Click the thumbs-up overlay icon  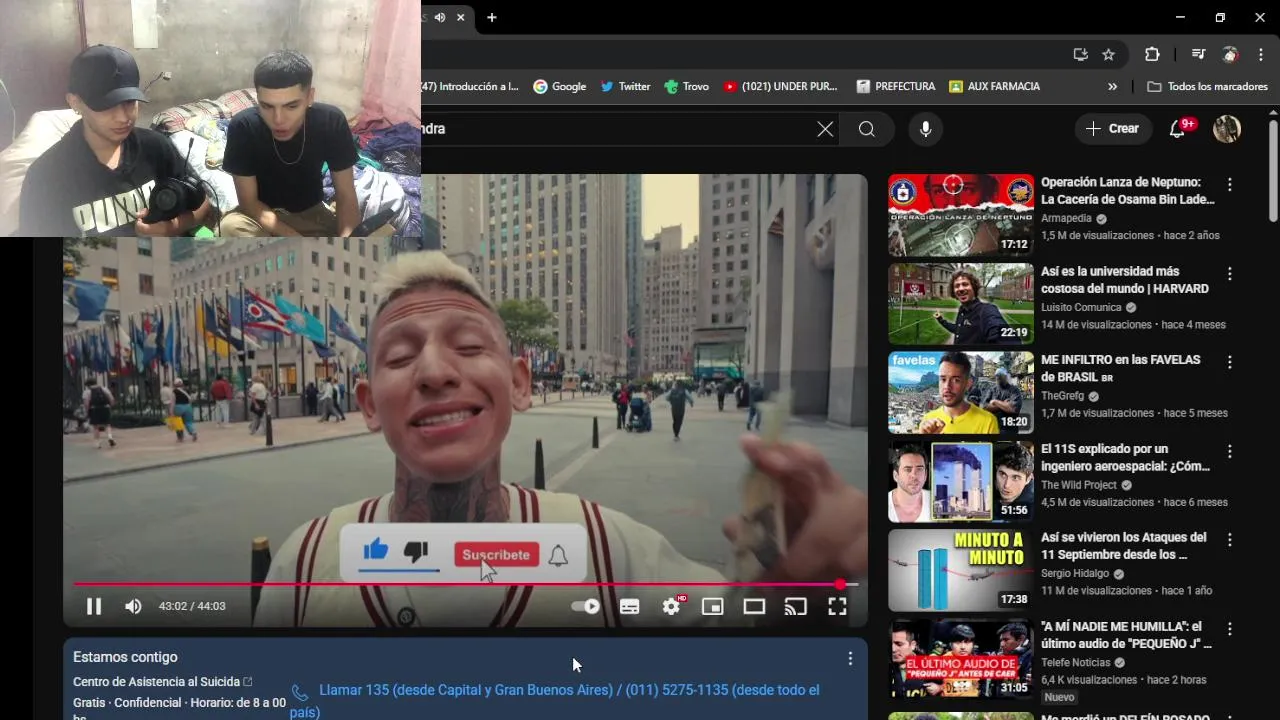pyautogui.click(x=376, y=550)
